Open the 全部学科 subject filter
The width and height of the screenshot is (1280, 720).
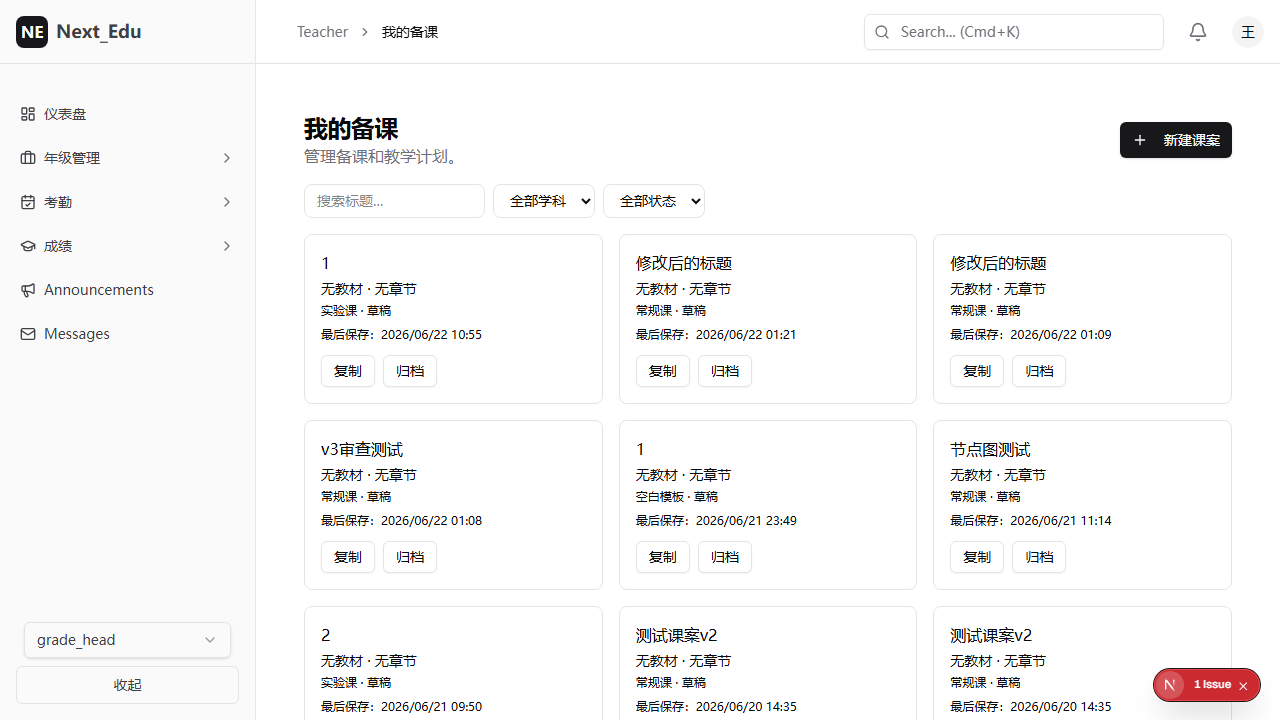click(544, 201)
